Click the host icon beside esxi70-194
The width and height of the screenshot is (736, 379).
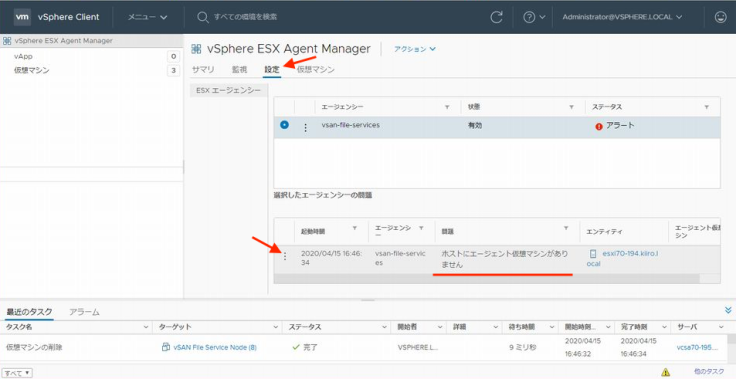click(592, 254)
